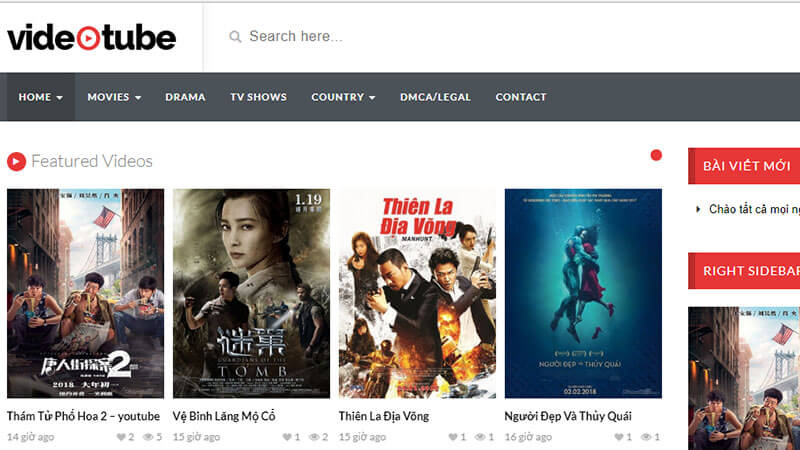Click title link Thiên La Địa Võng
The image size is (800, 450).
coord(384,416)
